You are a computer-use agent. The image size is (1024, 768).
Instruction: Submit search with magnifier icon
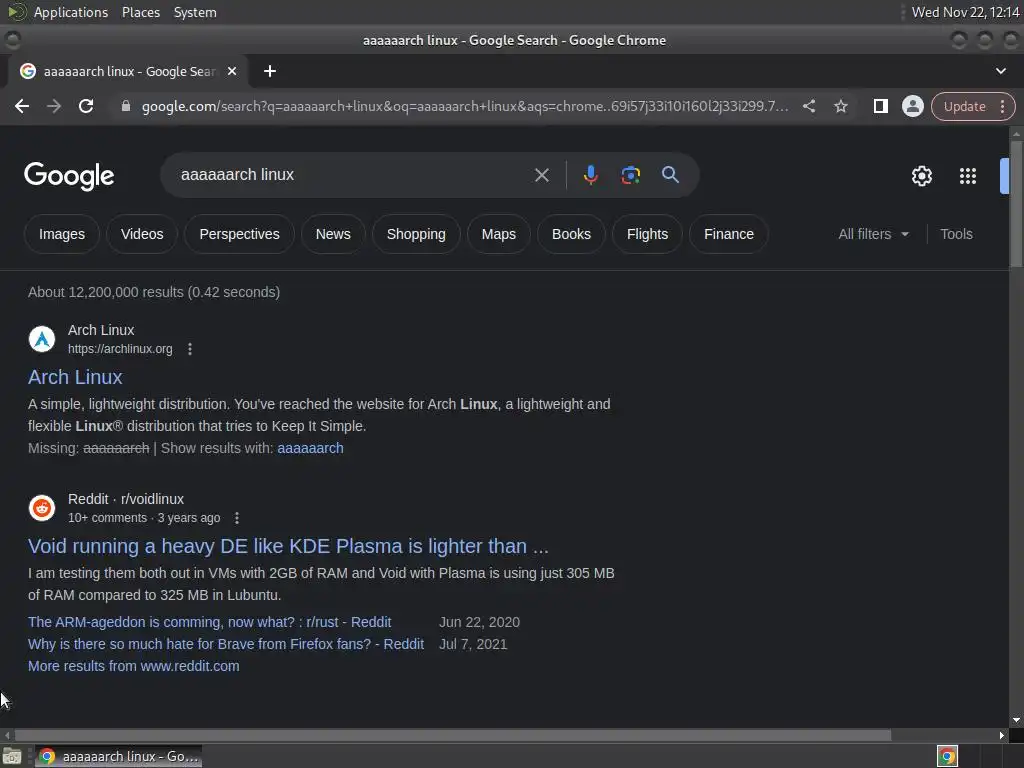point(670,175)
